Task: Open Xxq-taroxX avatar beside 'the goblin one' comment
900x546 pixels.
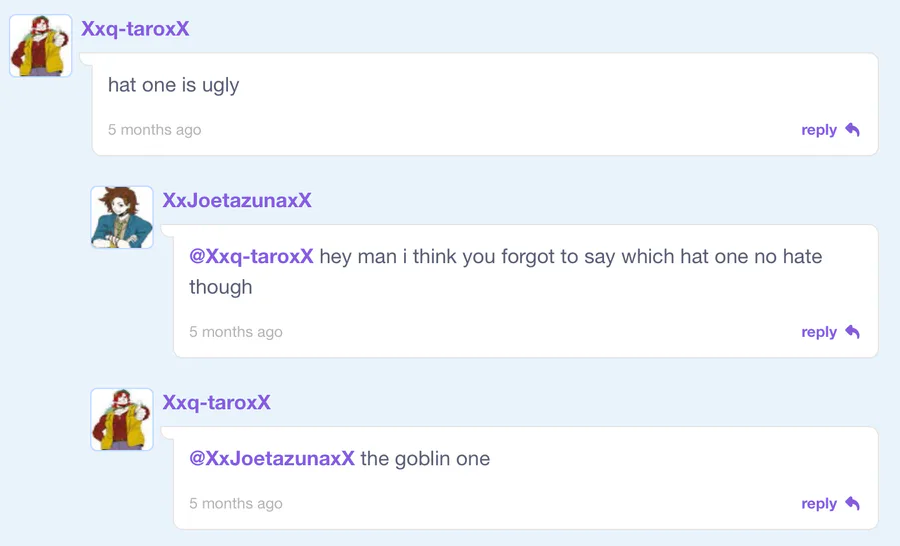Action: pyautogui.click(x=122, y=419)
